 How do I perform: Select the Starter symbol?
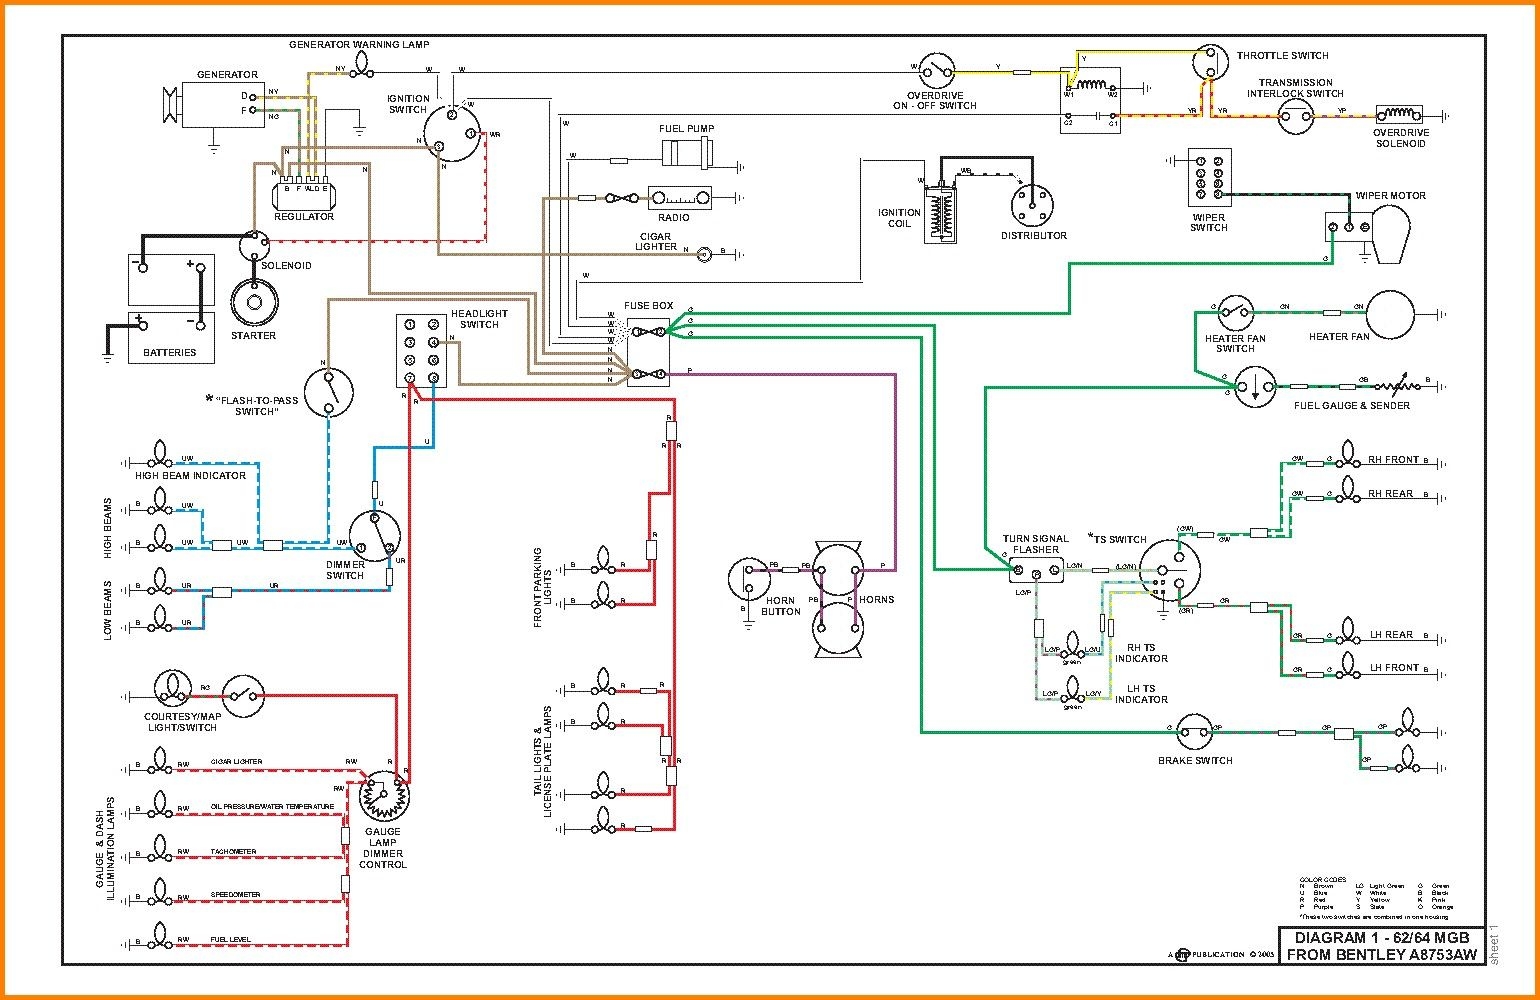pyautogui.click(x=255, y=304)
